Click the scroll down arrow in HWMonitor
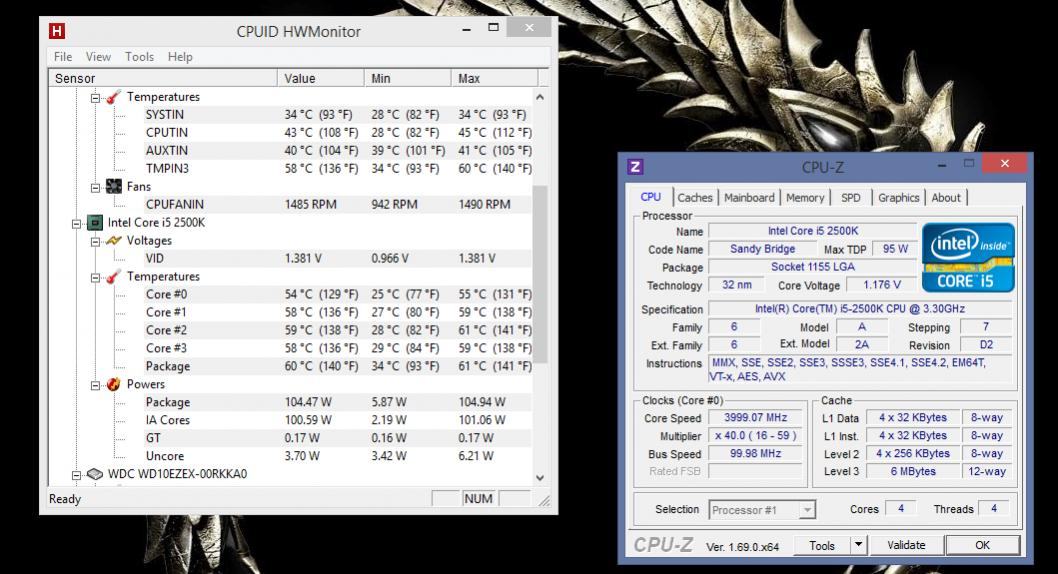This screenshot has width=1058, height=574. coord(540,478)
